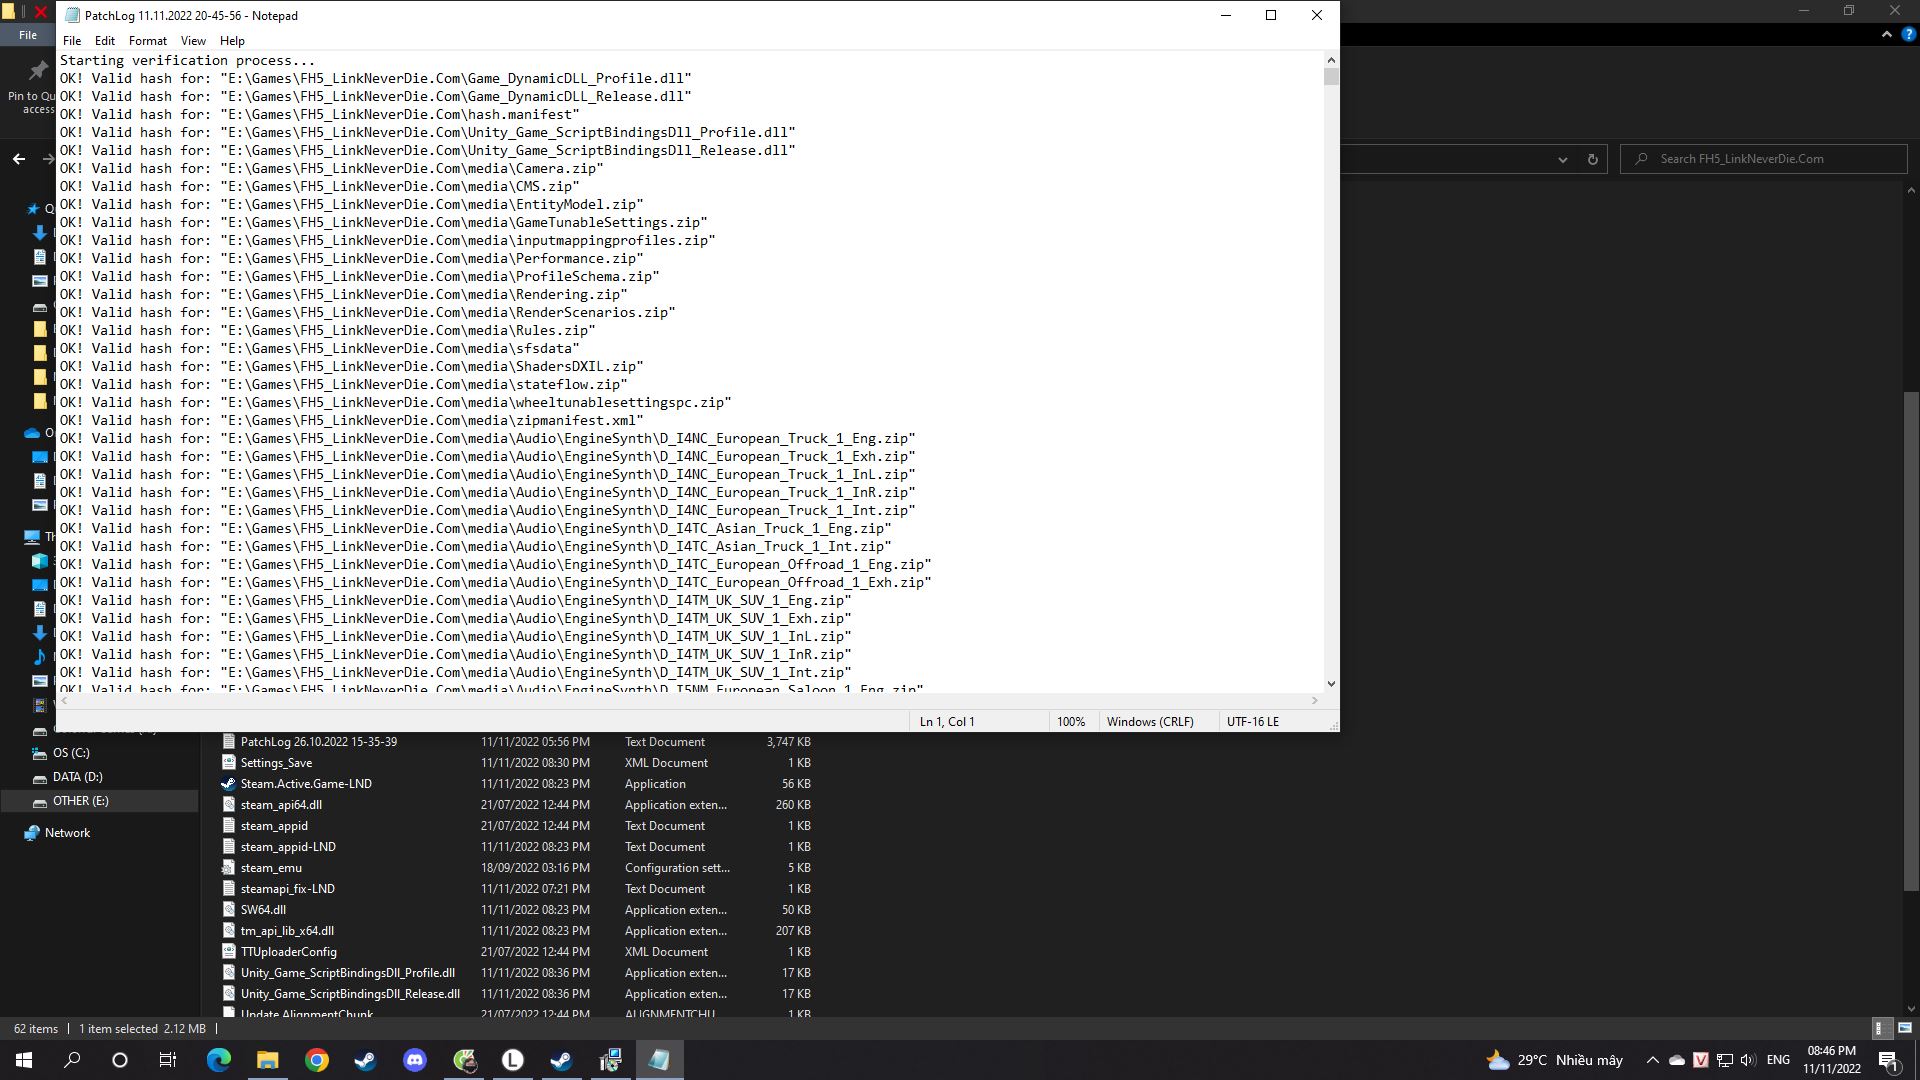
Task: Show hidden system tray icons
Action: click(x=1652, y=1060)
